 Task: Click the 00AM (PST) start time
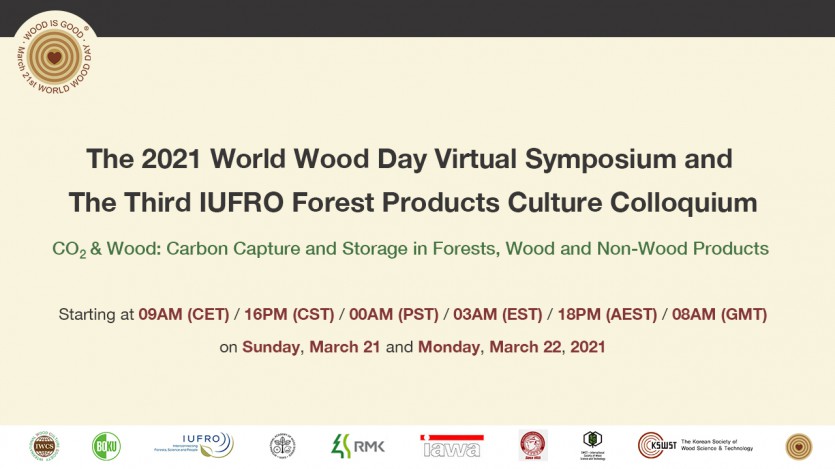394,315
